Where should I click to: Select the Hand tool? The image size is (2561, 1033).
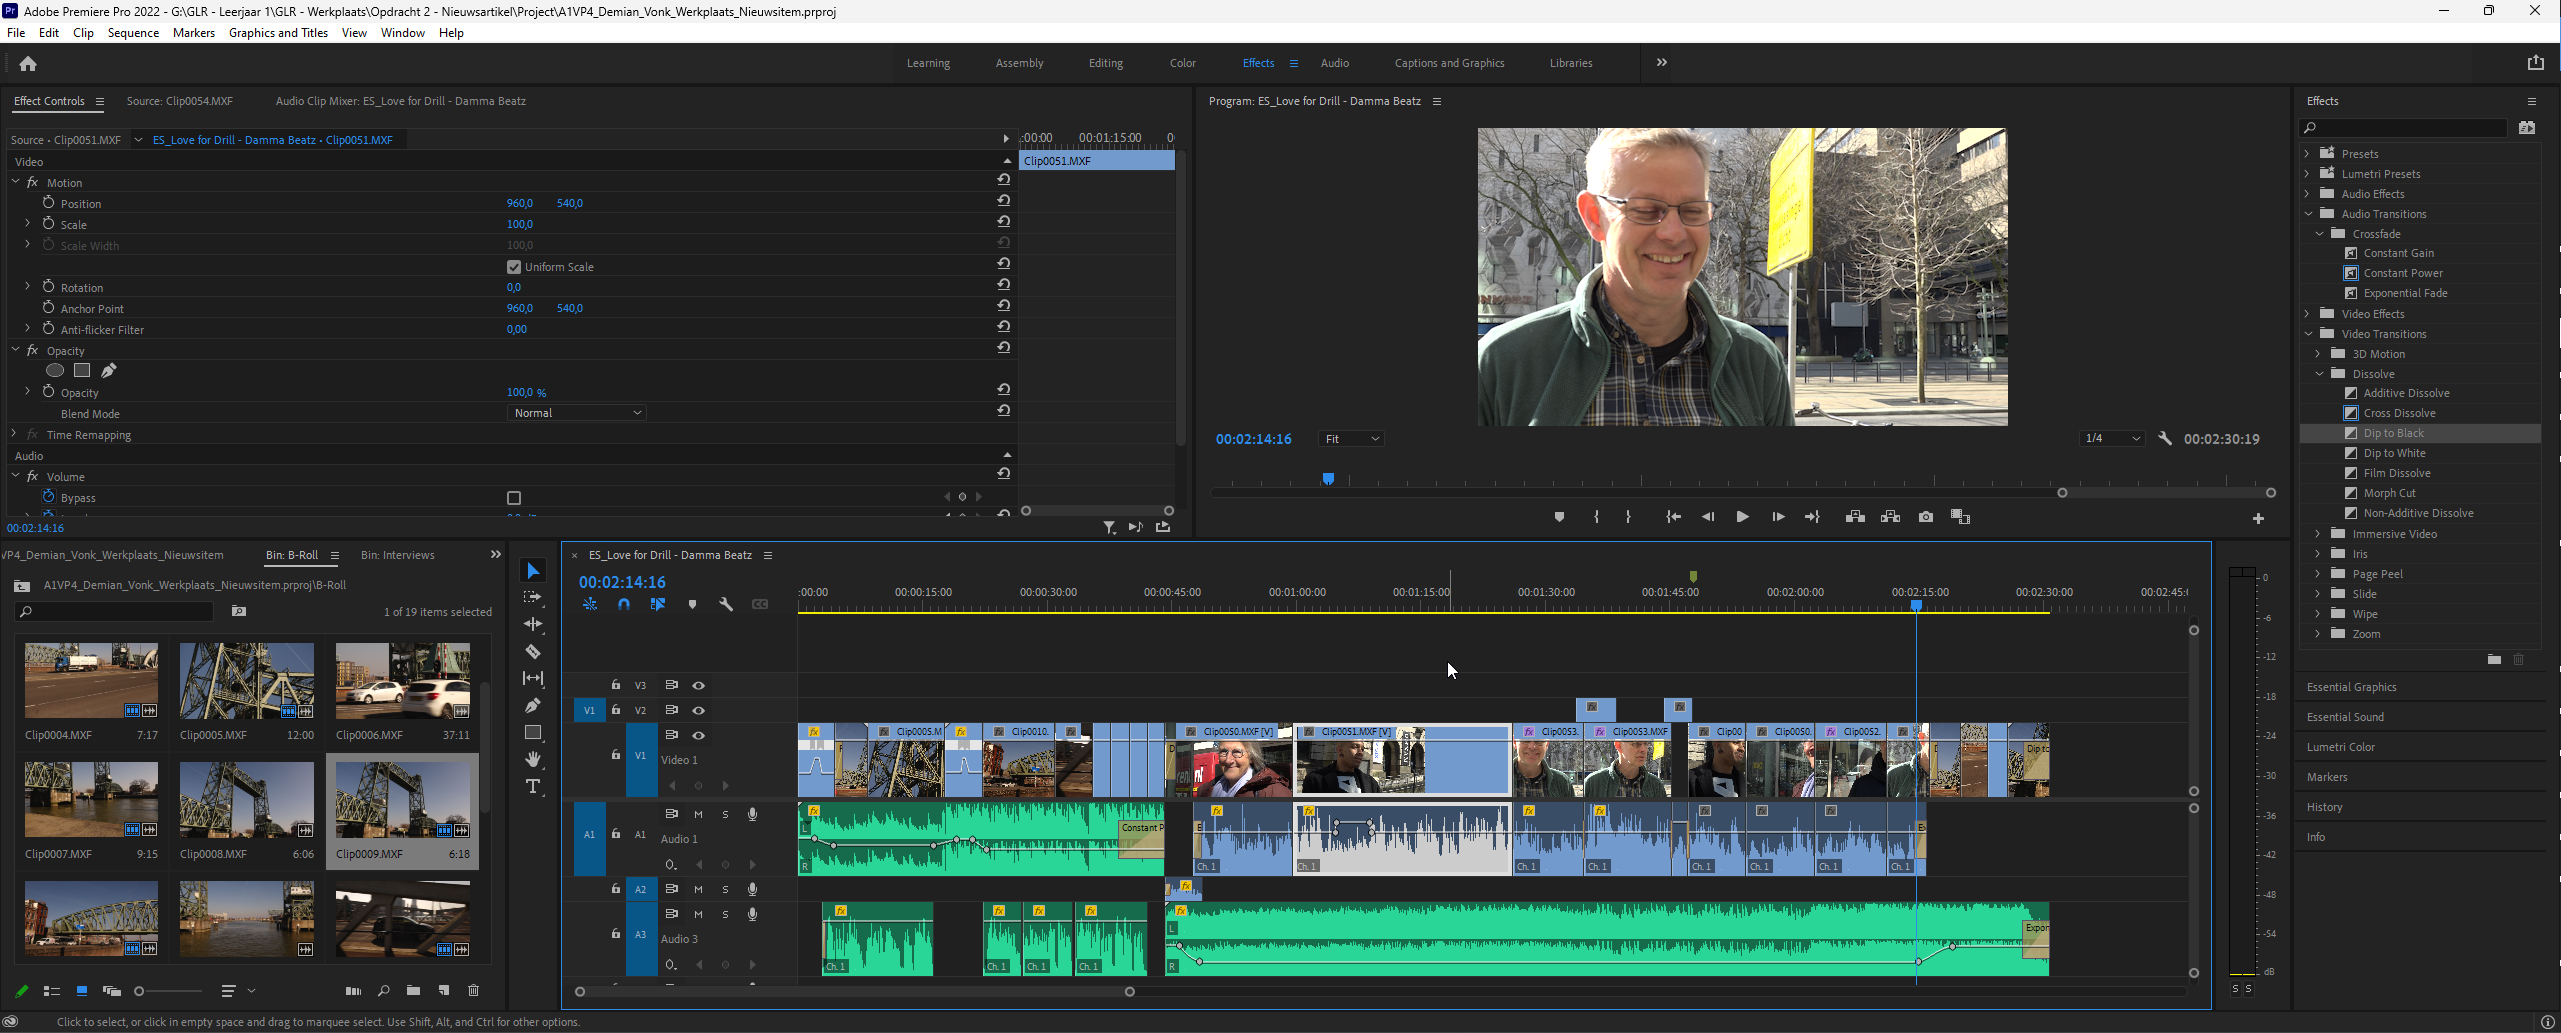pos(533,759)
